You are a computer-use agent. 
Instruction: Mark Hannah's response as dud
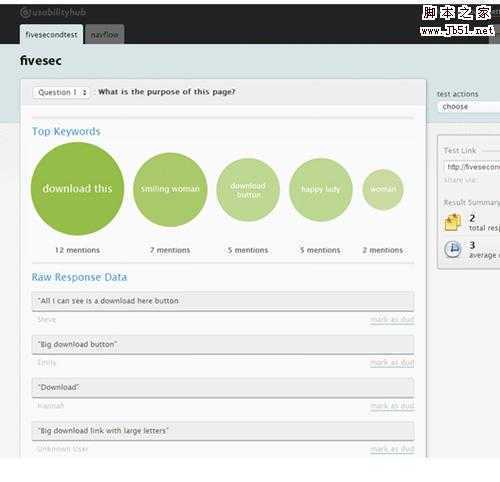392,406
